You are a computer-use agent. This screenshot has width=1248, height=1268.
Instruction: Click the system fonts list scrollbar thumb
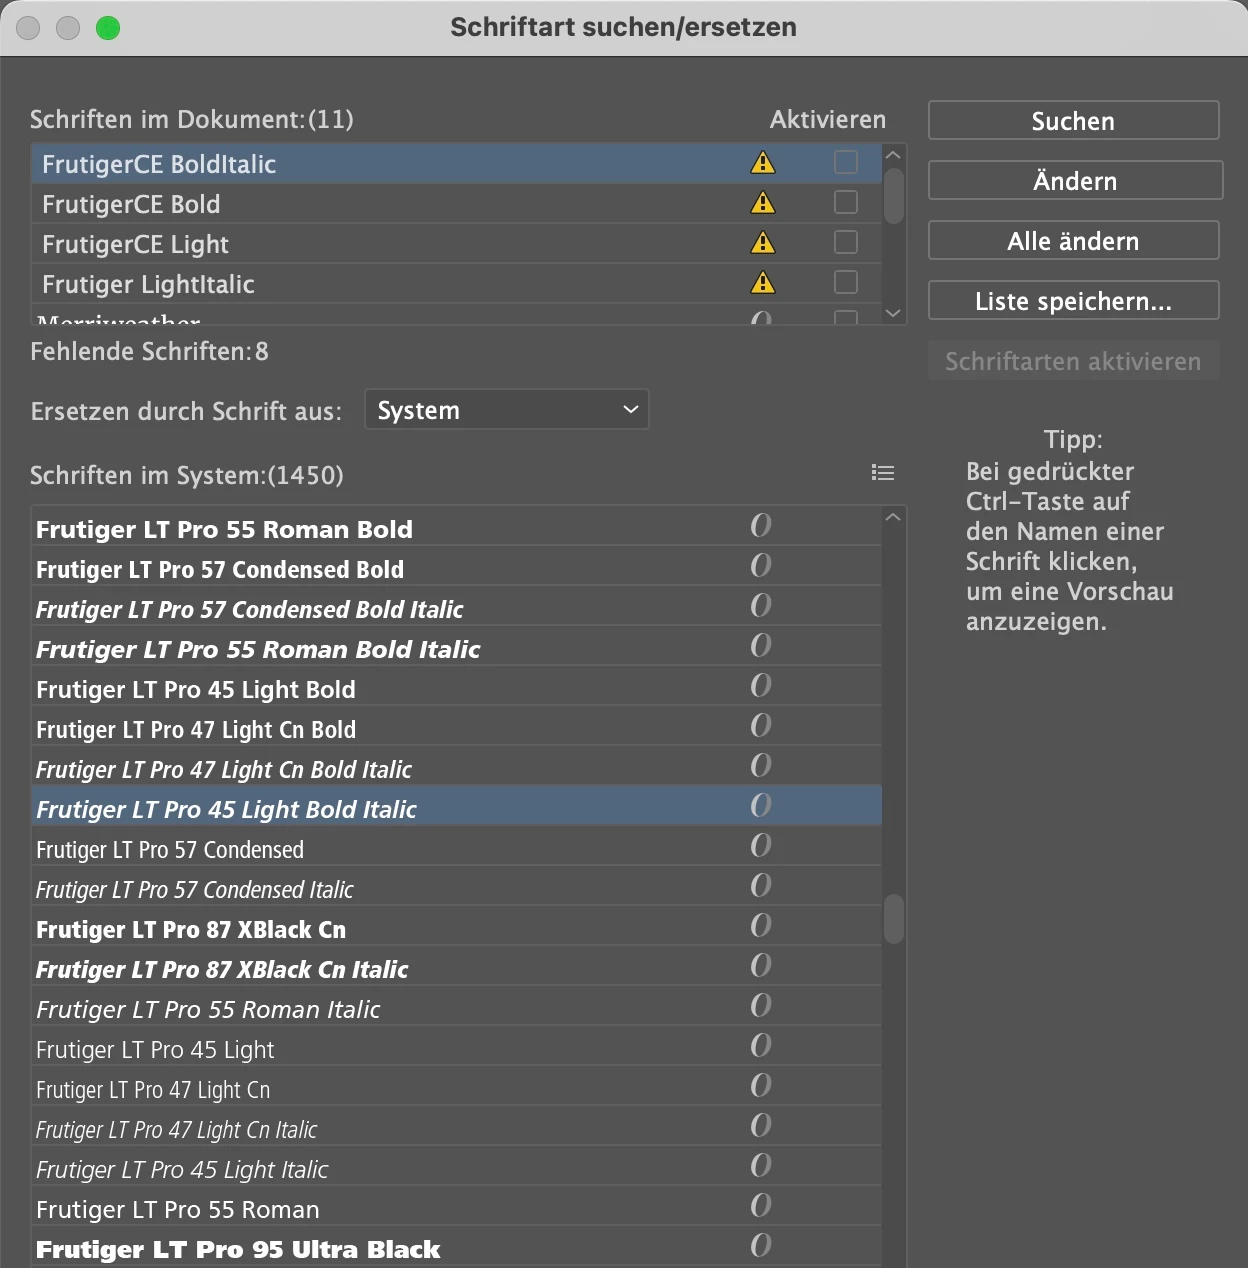coord(894,919)
